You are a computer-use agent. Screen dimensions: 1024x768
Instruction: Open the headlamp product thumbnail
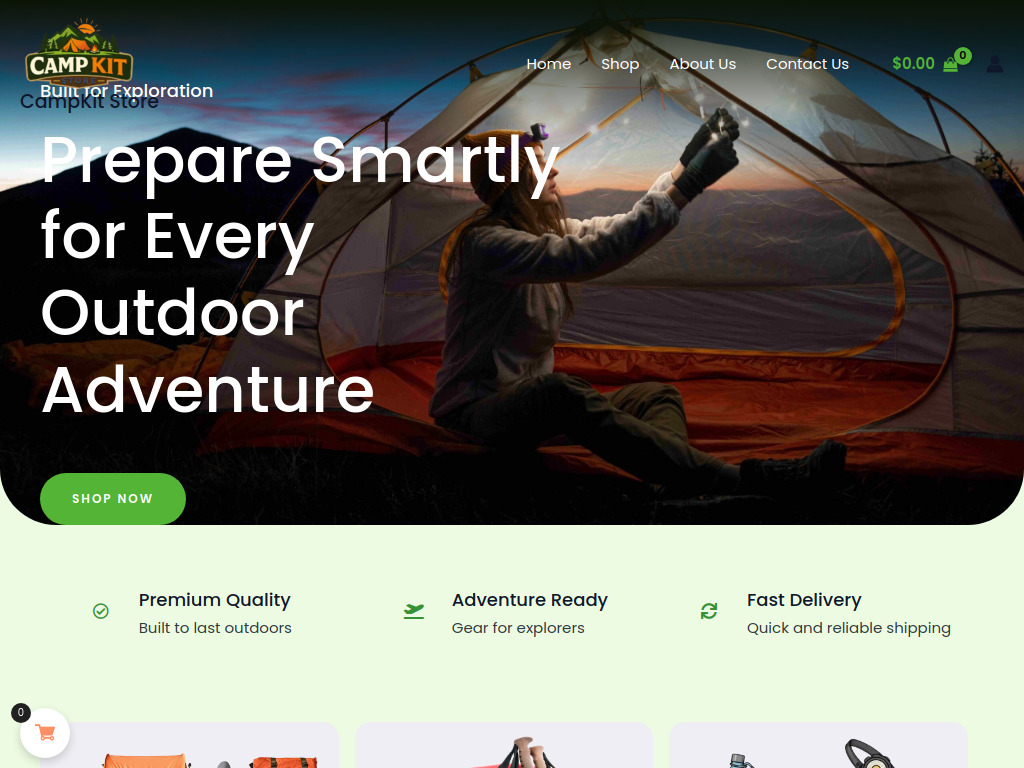(x=818, y=745)
